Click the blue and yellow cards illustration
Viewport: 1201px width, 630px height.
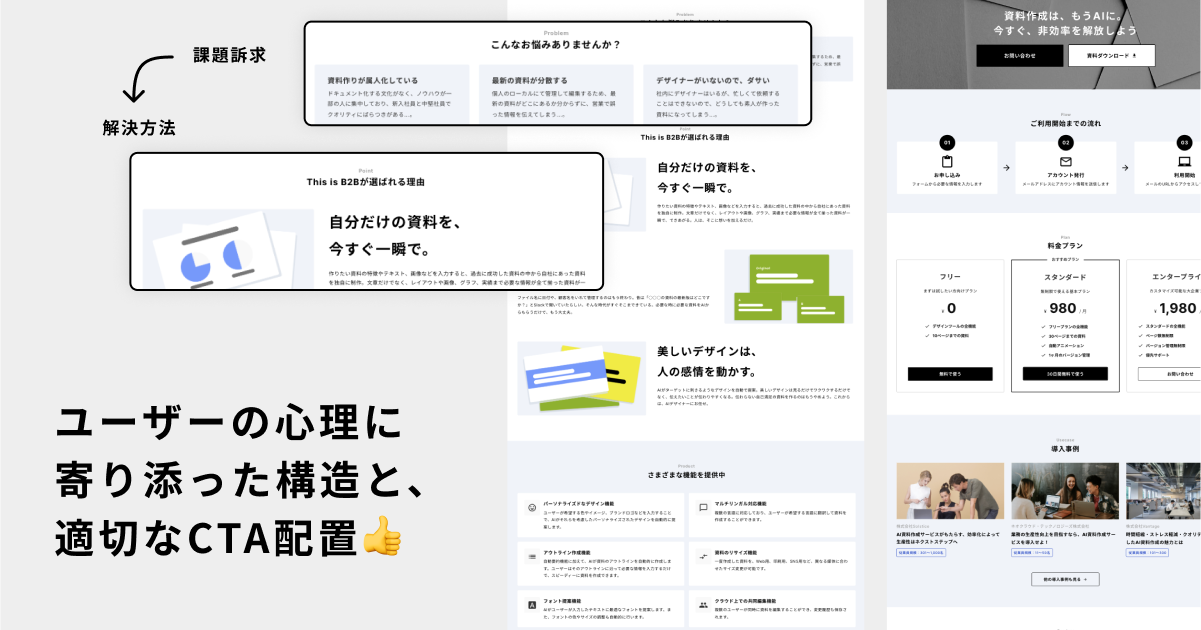pos(582,378)
